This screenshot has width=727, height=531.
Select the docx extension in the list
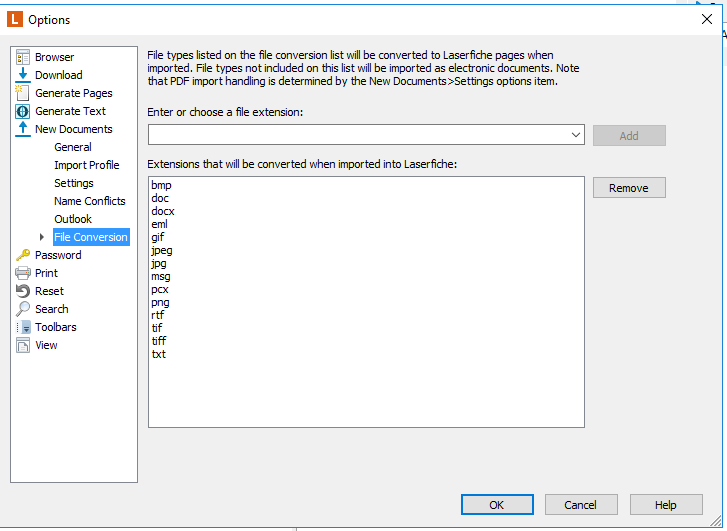coord(163,211)
